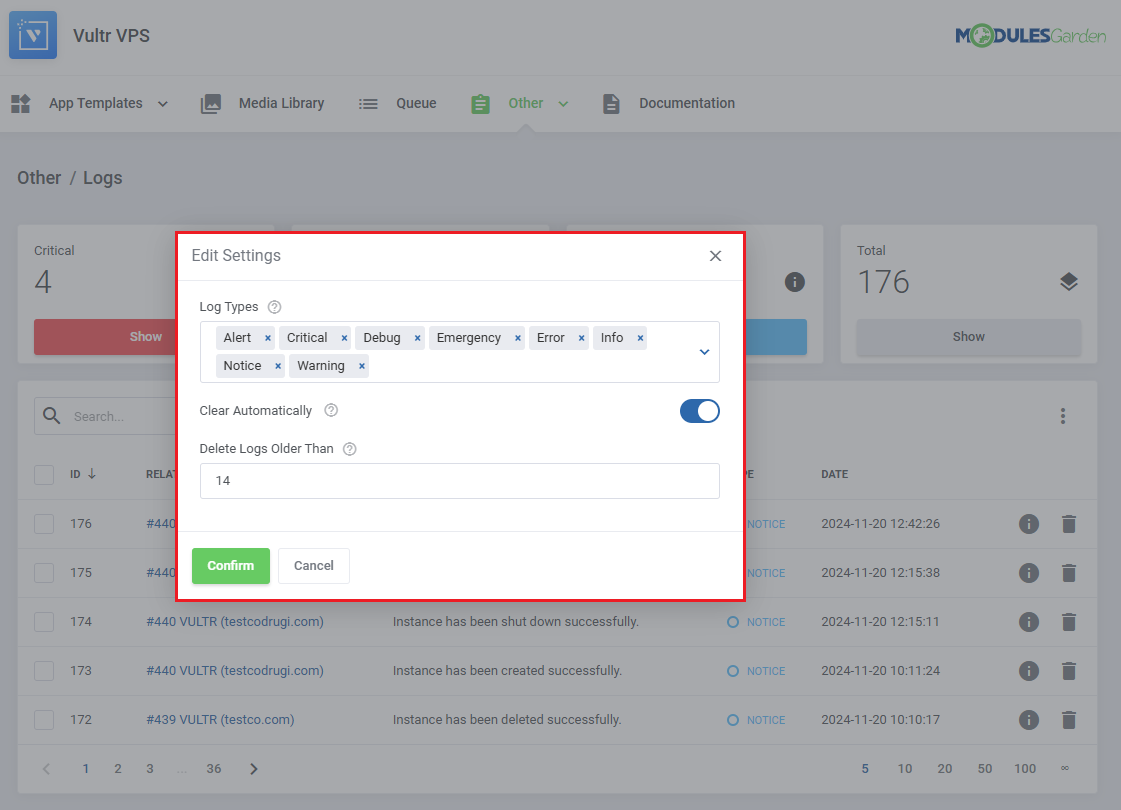
Task: View details of log 173
Action: 1029,671
